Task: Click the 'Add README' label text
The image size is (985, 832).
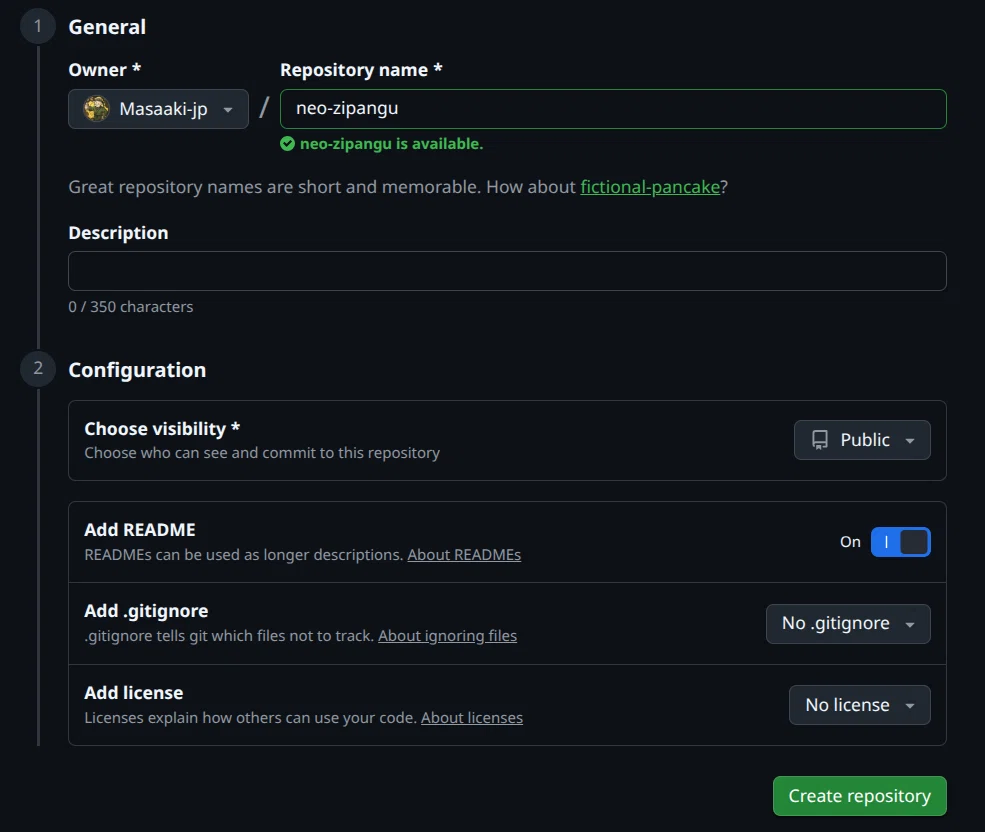Action: 139,530
